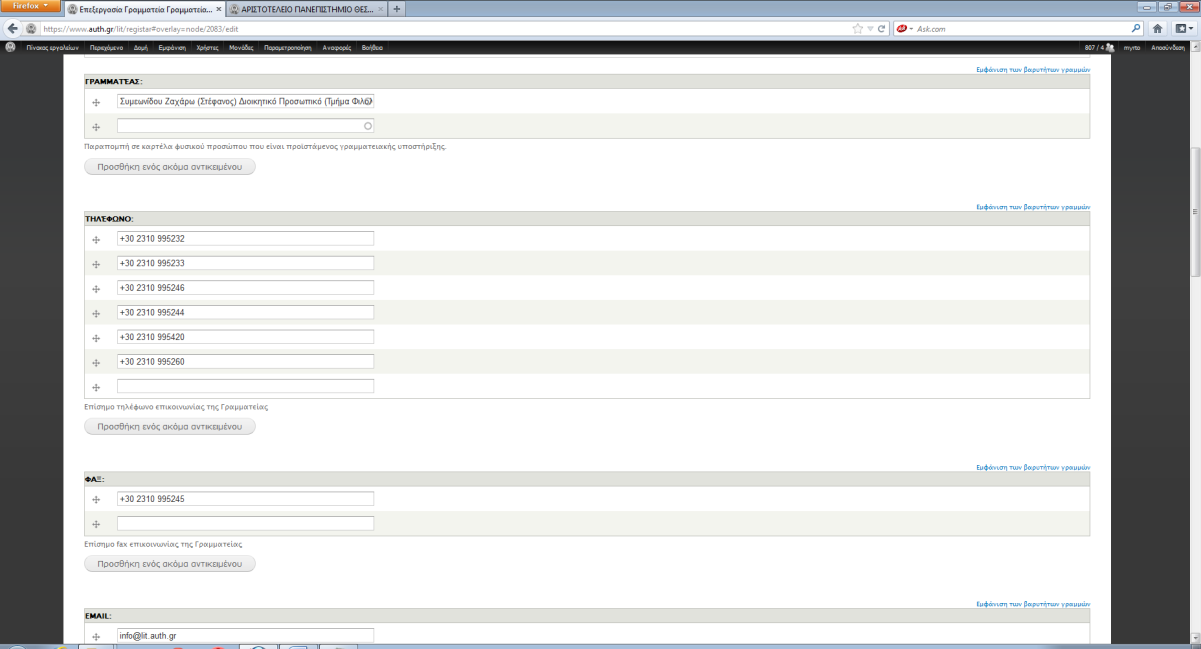This screenshot has width=1201, height=649.
Task: Open the Δομή admin menu
Action: [142, 47]
